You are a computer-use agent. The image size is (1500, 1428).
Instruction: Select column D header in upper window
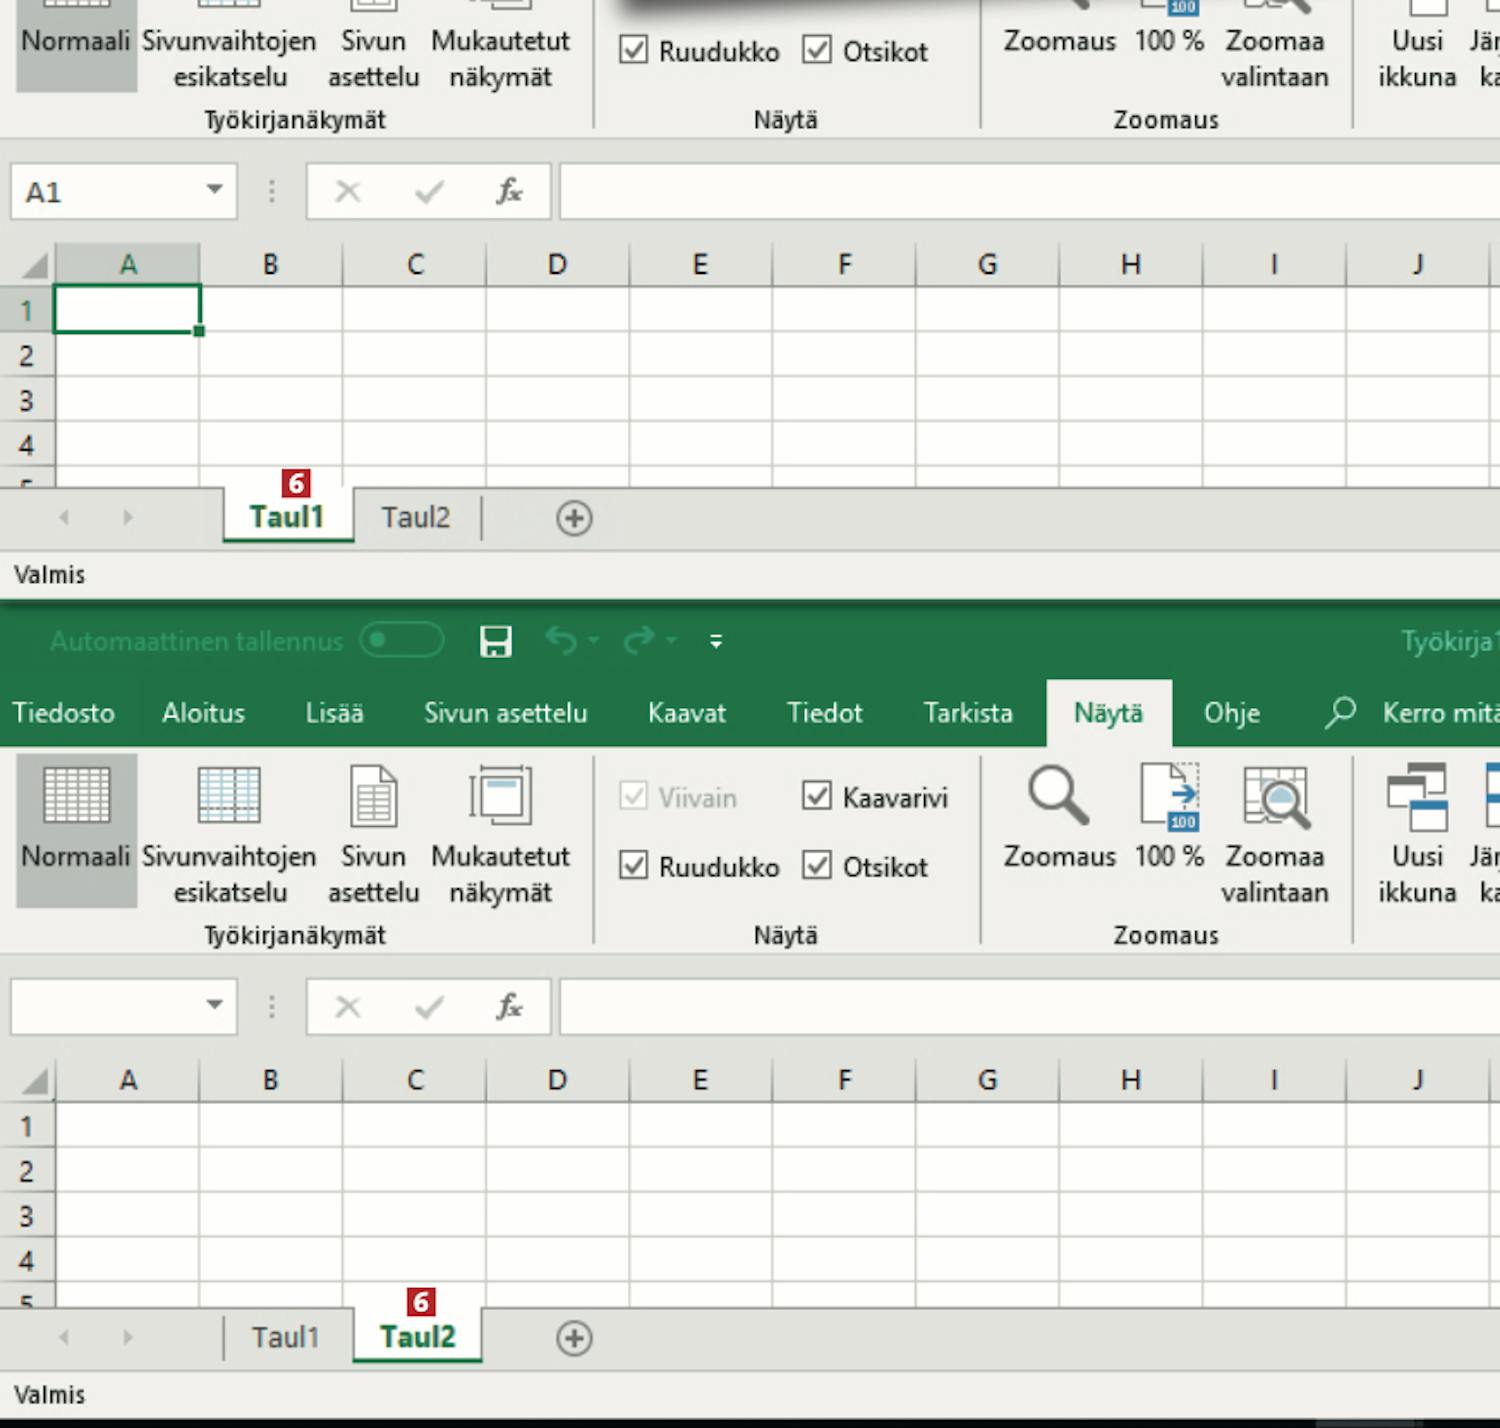pyautogui.click(x=557, y=265)
